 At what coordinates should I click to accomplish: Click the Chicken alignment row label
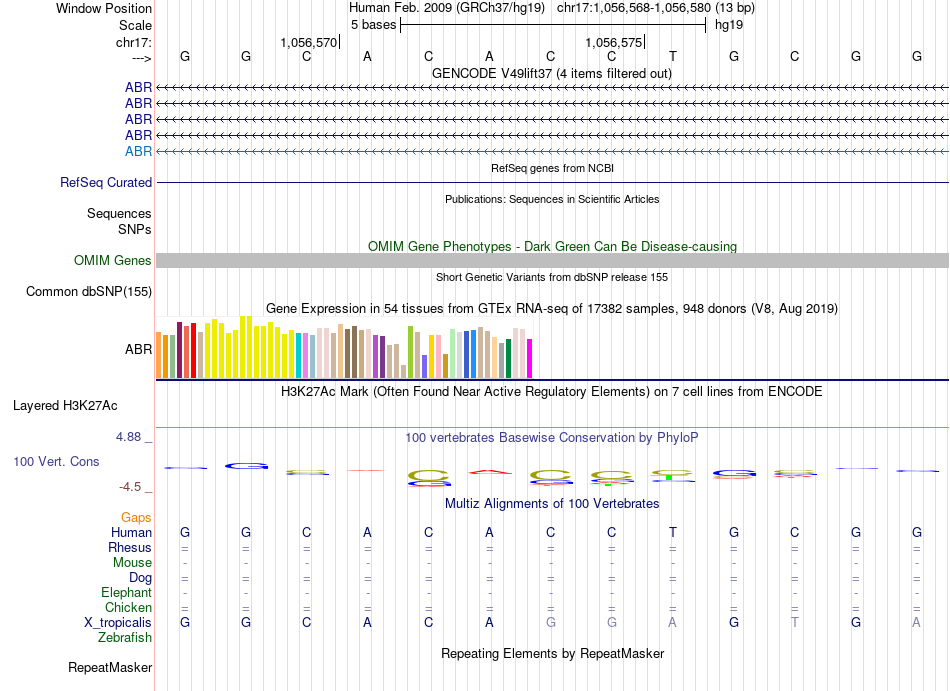[x=128, y=607]
